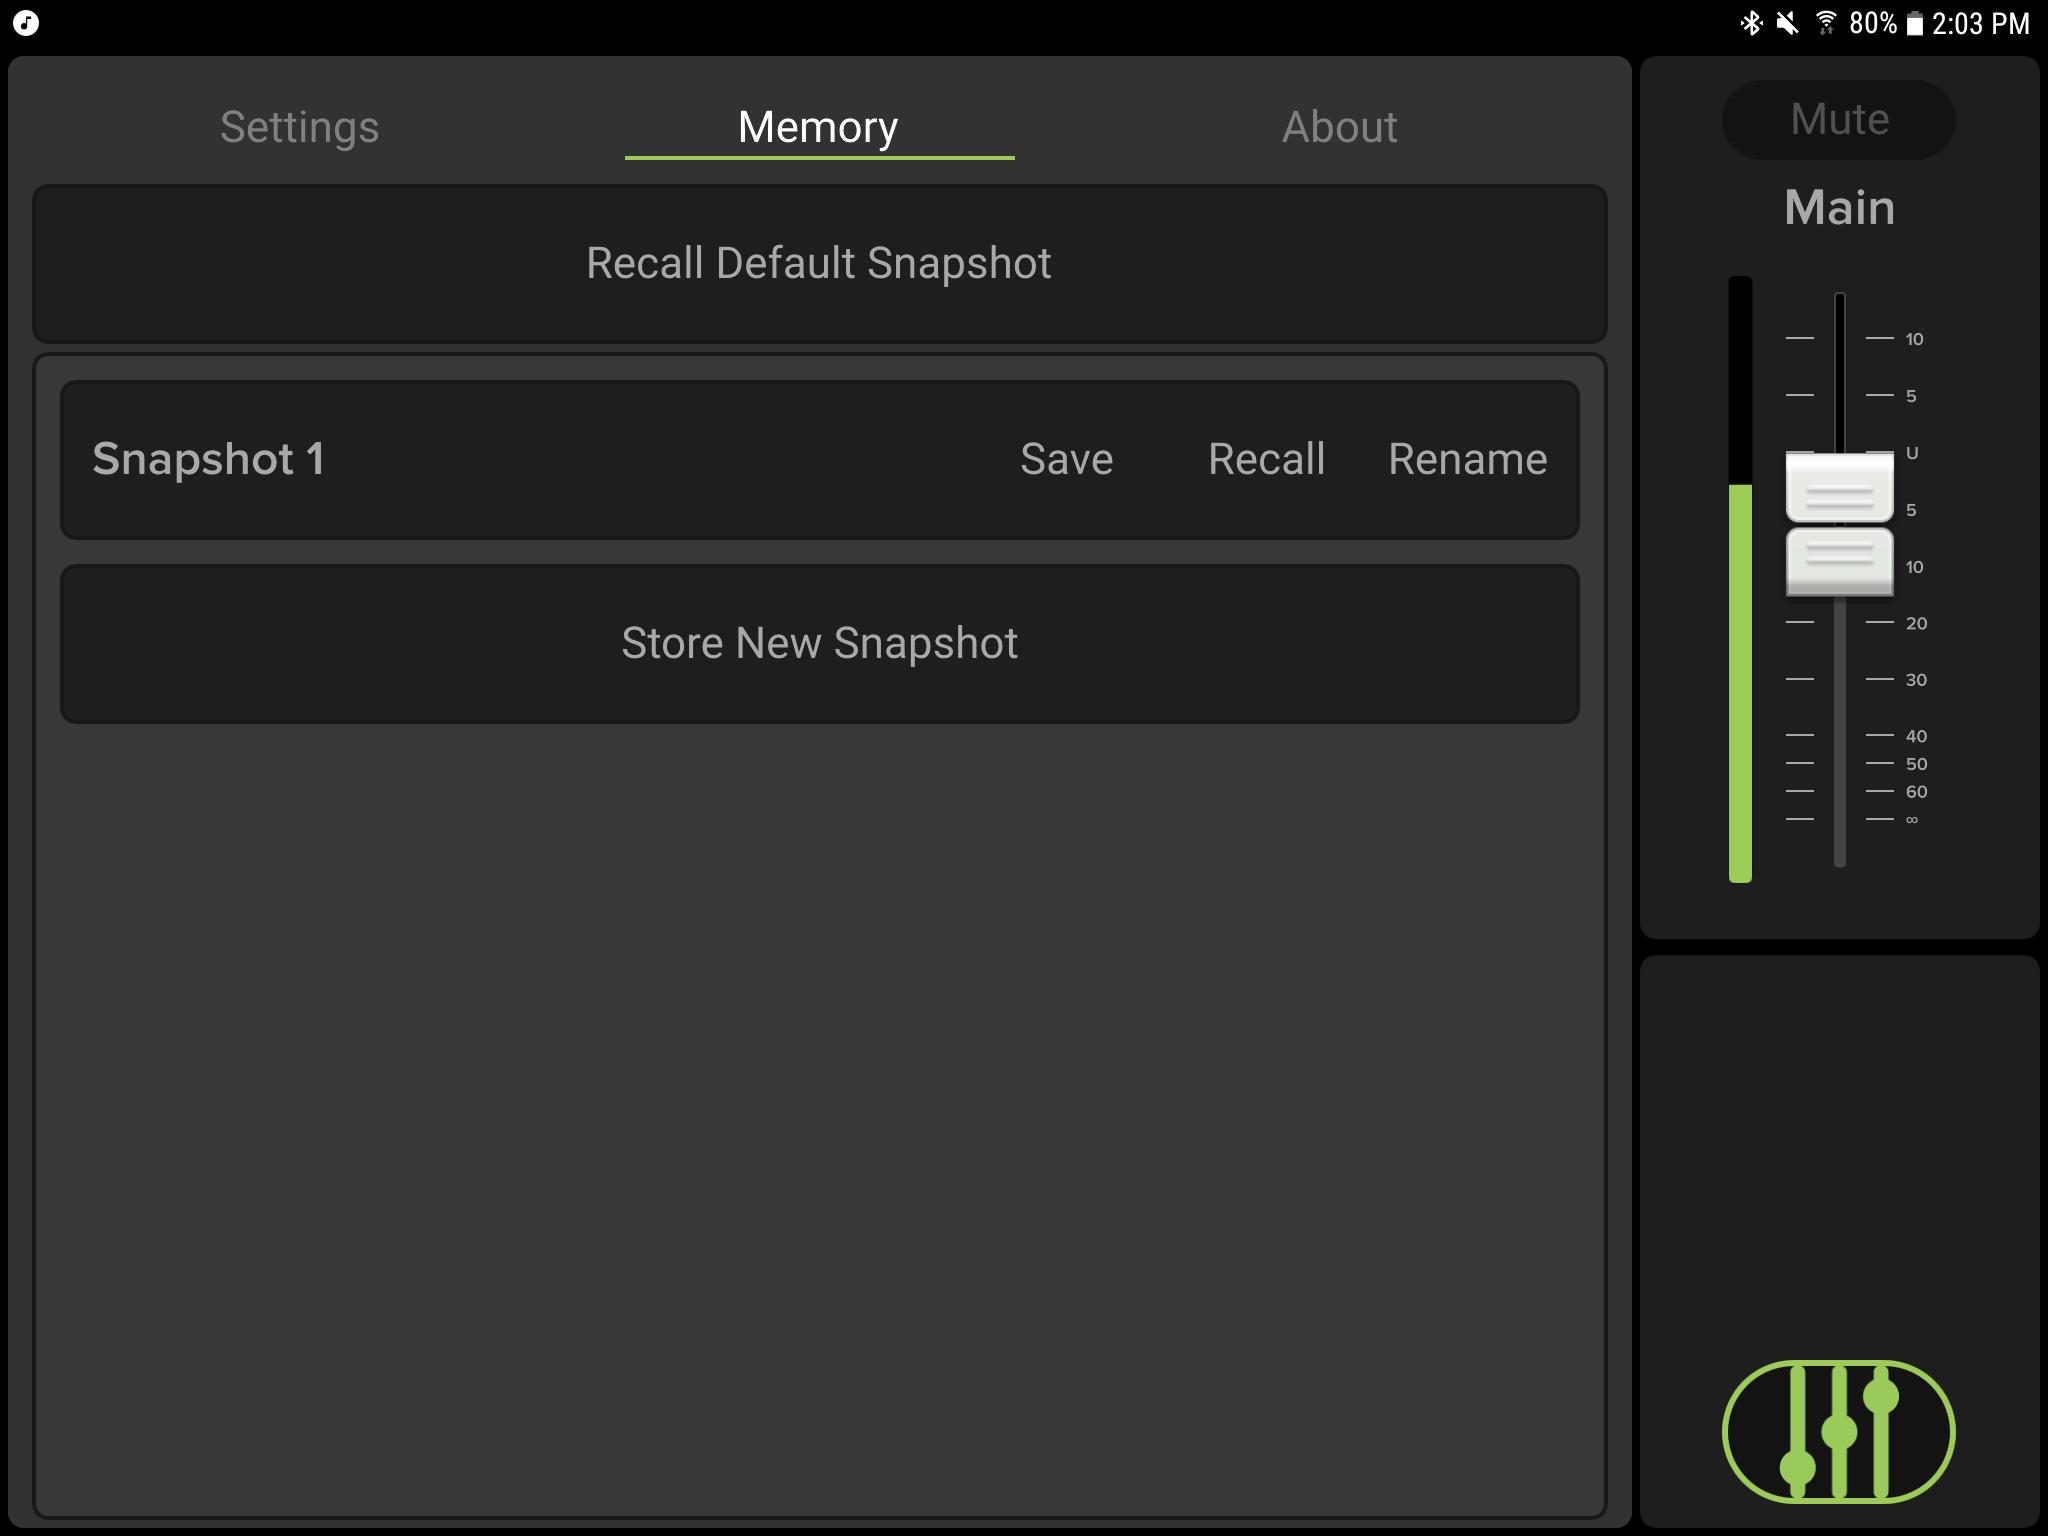Click the Main channel label

(x=1839, y=208)
